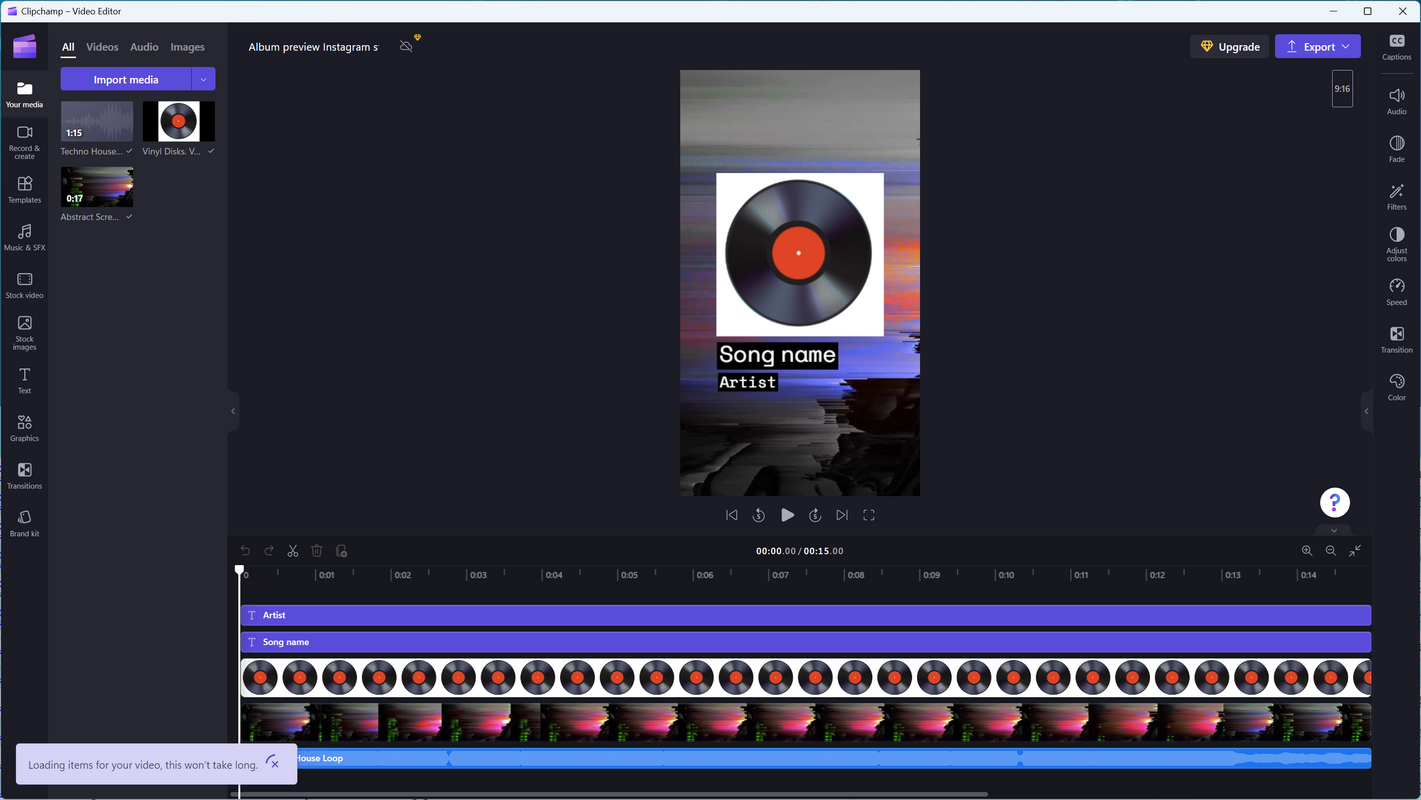Delete selection using trash icon

click(x=317, y=551)
